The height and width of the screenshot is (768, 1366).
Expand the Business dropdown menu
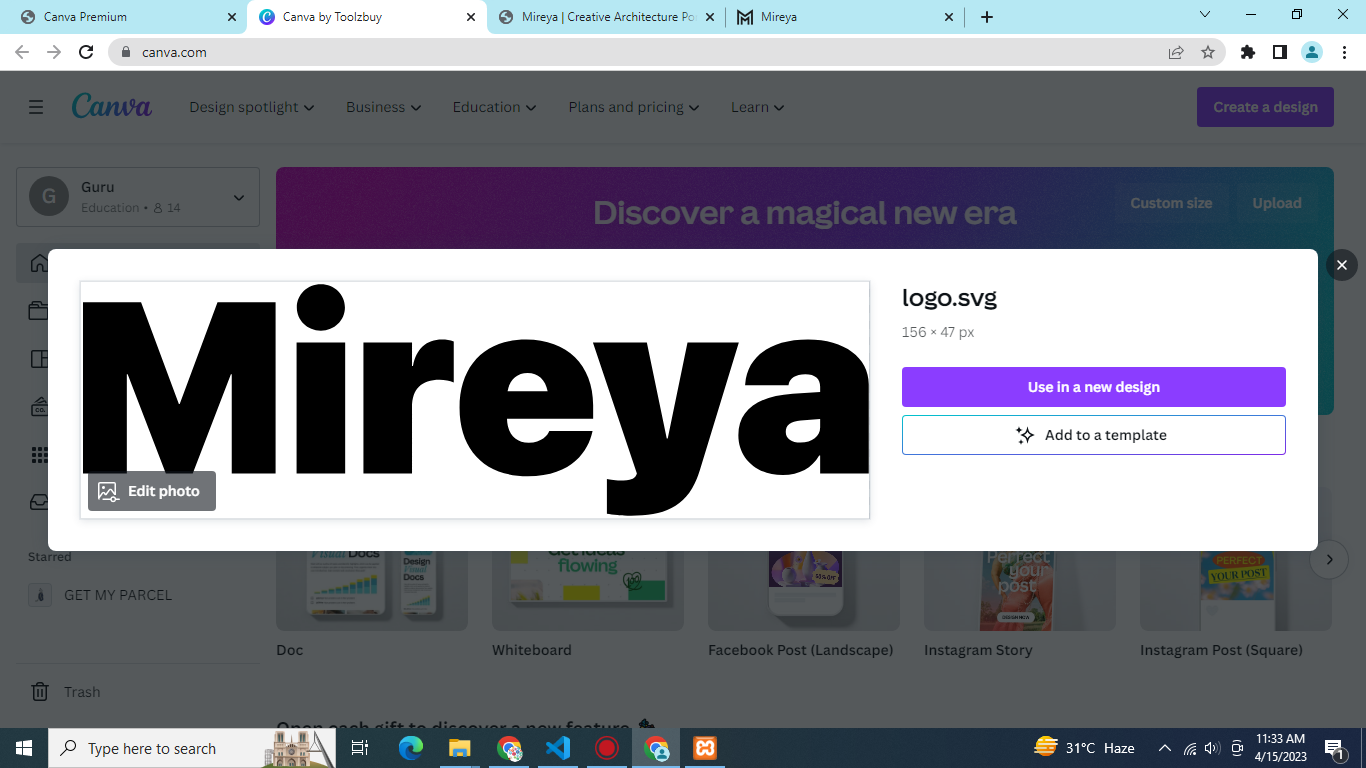[383, 107]
